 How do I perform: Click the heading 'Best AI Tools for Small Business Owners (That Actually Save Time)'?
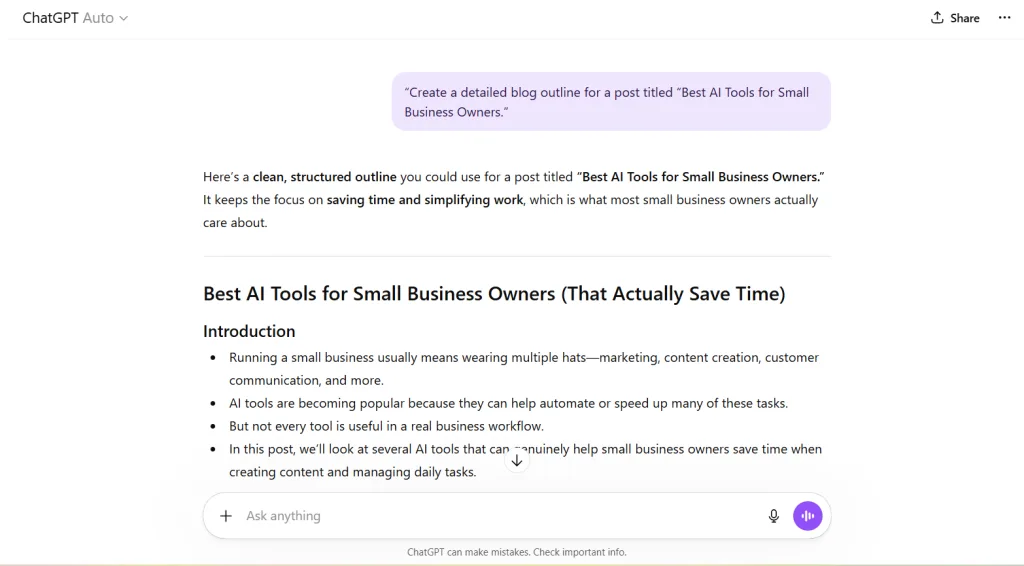pyautogui.click(x=494, y=294)
